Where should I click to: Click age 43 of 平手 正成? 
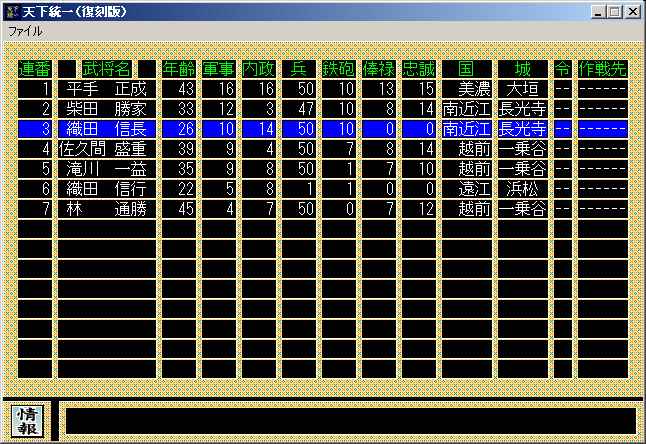pyautogui.click(x=179, y=89)
